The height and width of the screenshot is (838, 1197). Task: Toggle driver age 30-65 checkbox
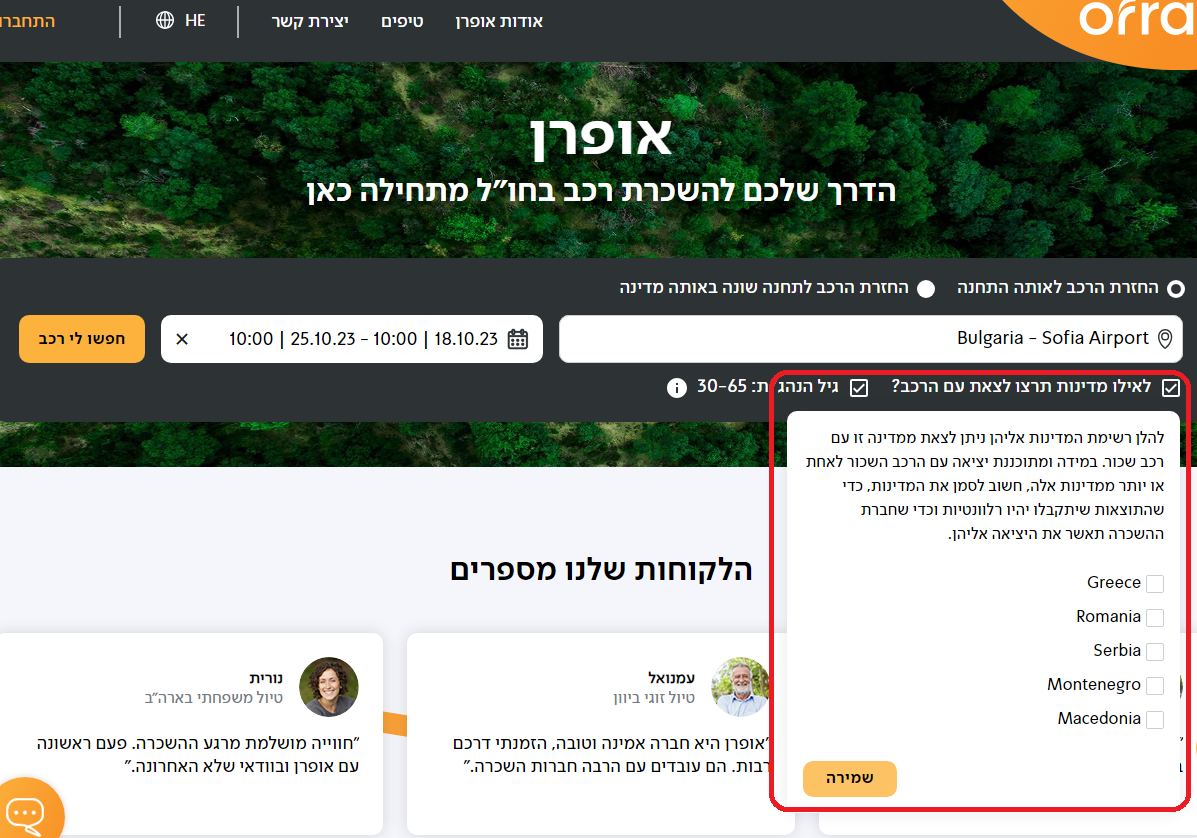(x=859, y=388)
